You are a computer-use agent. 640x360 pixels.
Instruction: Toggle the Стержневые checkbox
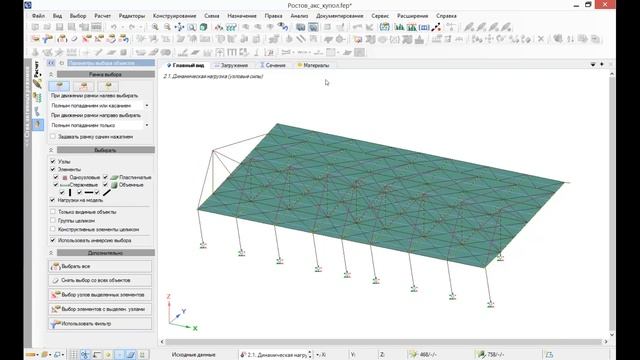pos(56,185)
